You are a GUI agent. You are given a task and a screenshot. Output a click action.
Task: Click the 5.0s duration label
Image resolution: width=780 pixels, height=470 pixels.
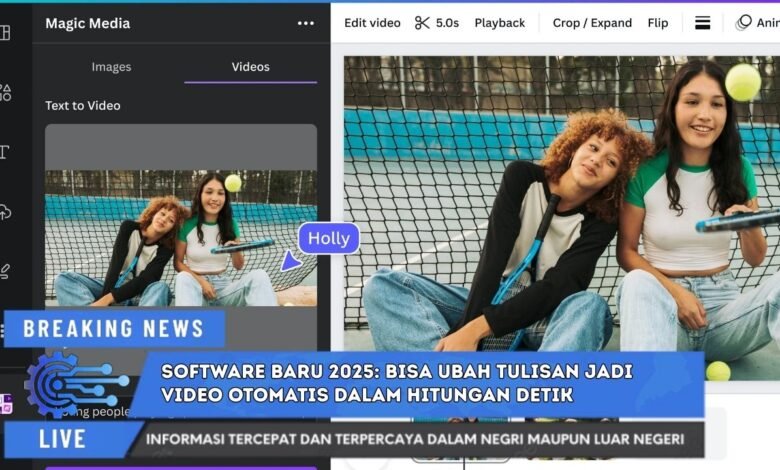[447, 23]
